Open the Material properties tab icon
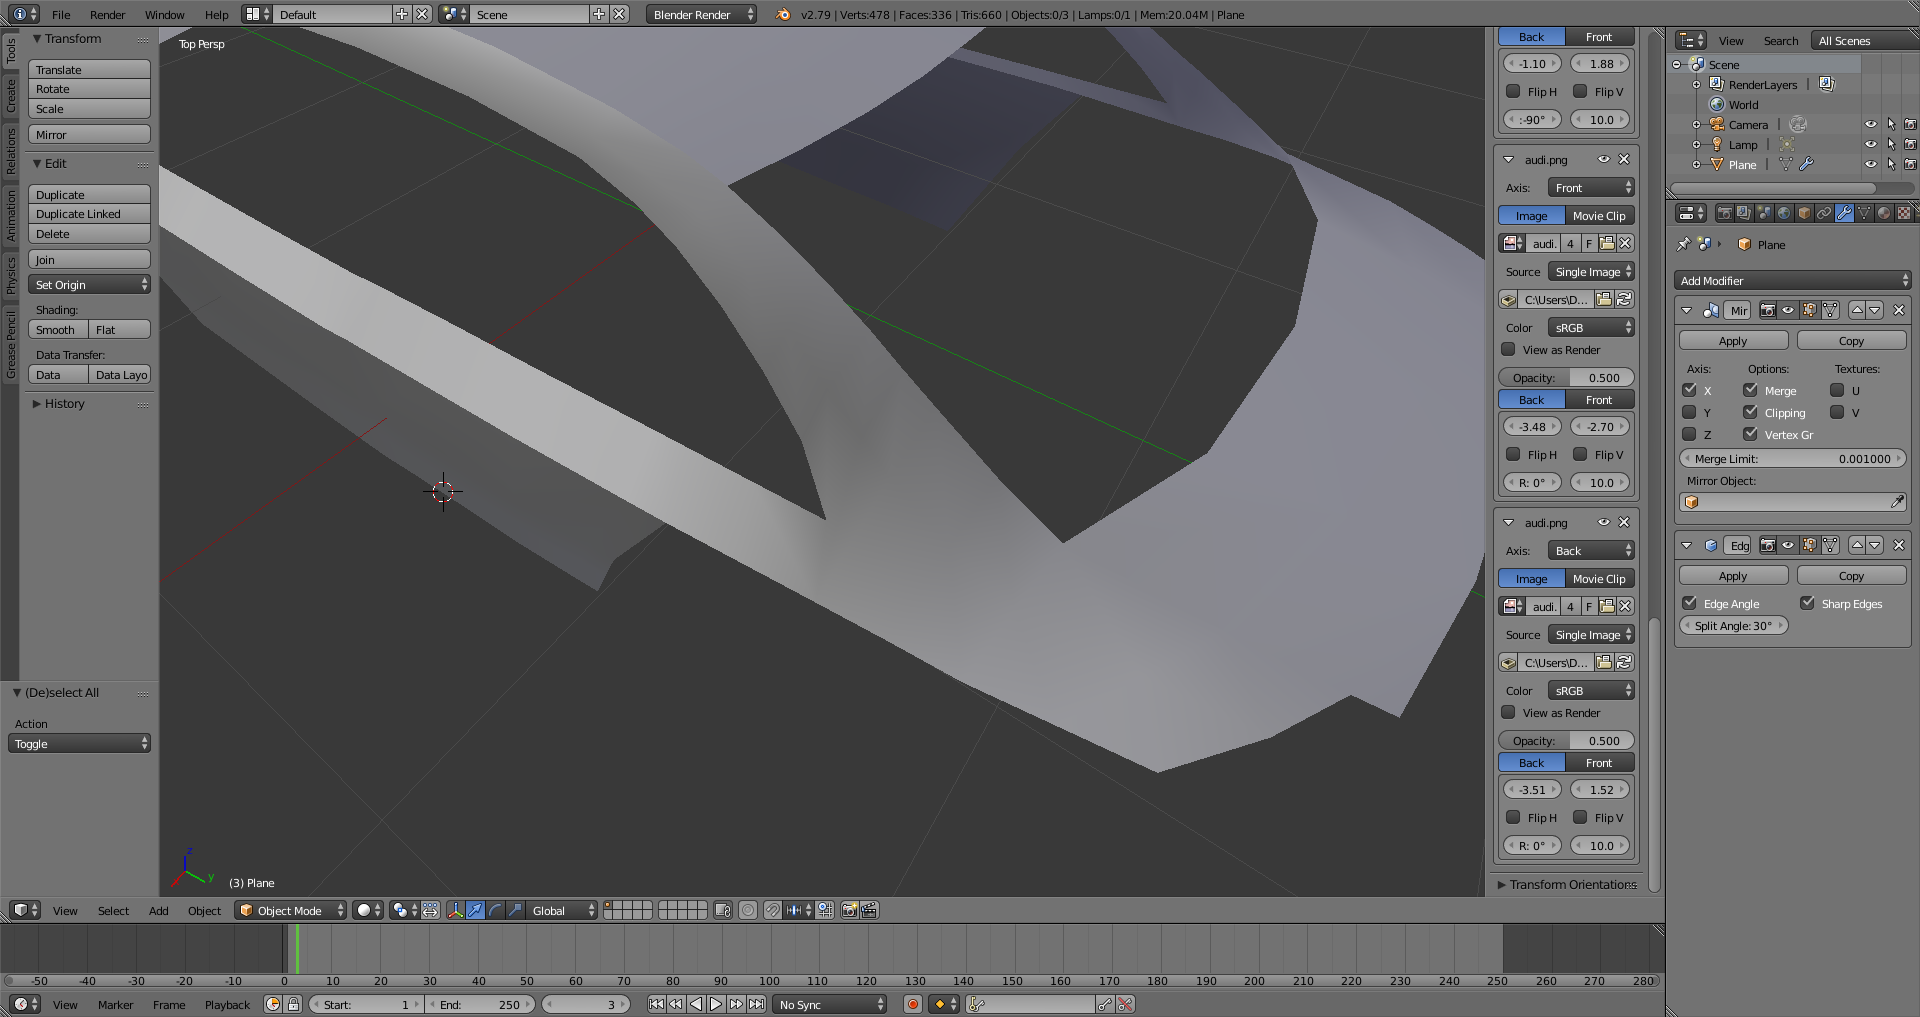 click(x=1883, y=213)
